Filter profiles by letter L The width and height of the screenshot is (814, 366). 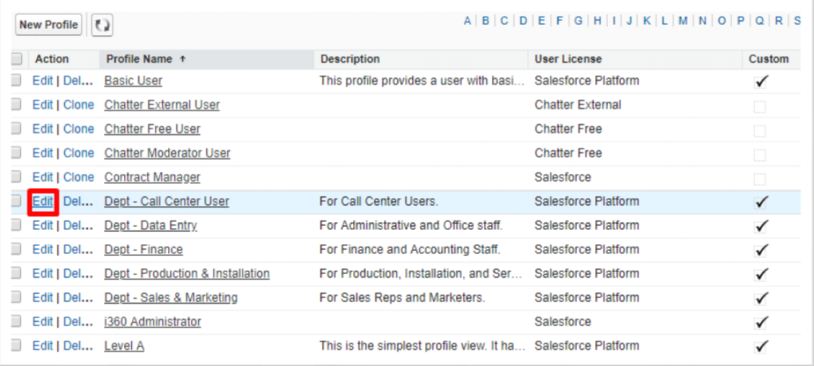pyautogui.click(x=664, y=21)
